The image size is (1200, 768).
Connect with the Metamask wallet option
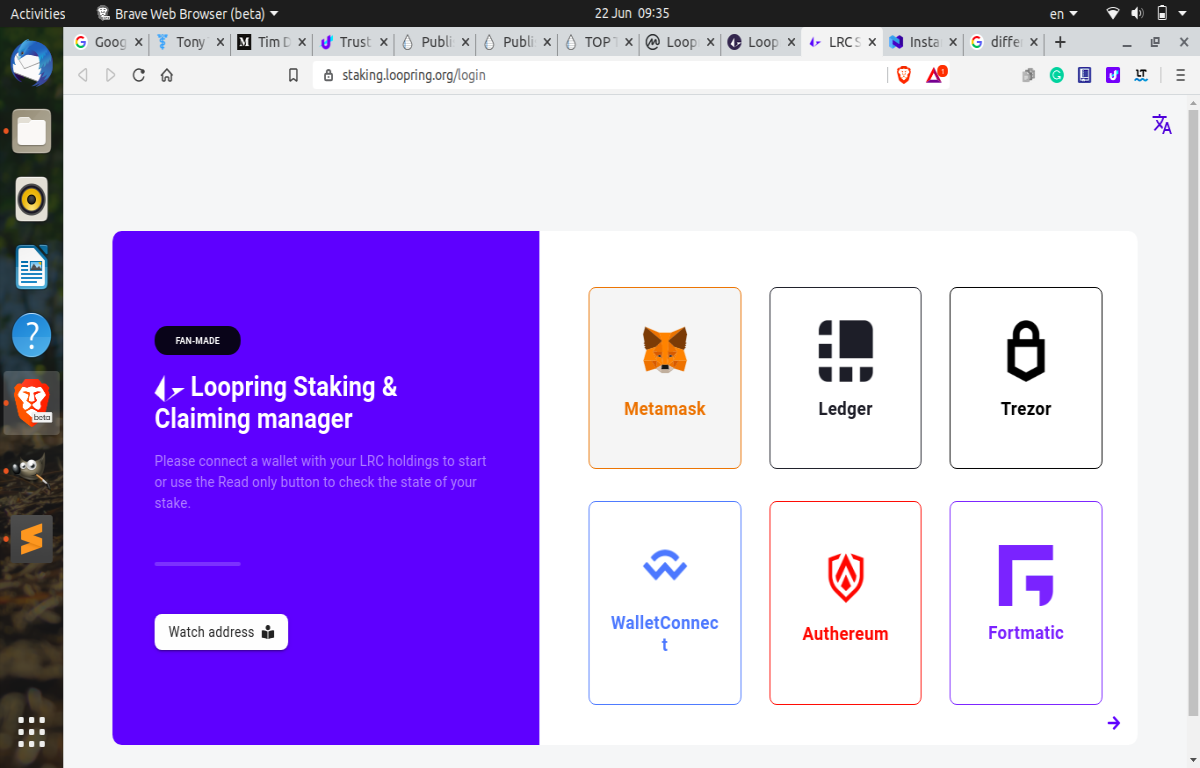(665, 378)
